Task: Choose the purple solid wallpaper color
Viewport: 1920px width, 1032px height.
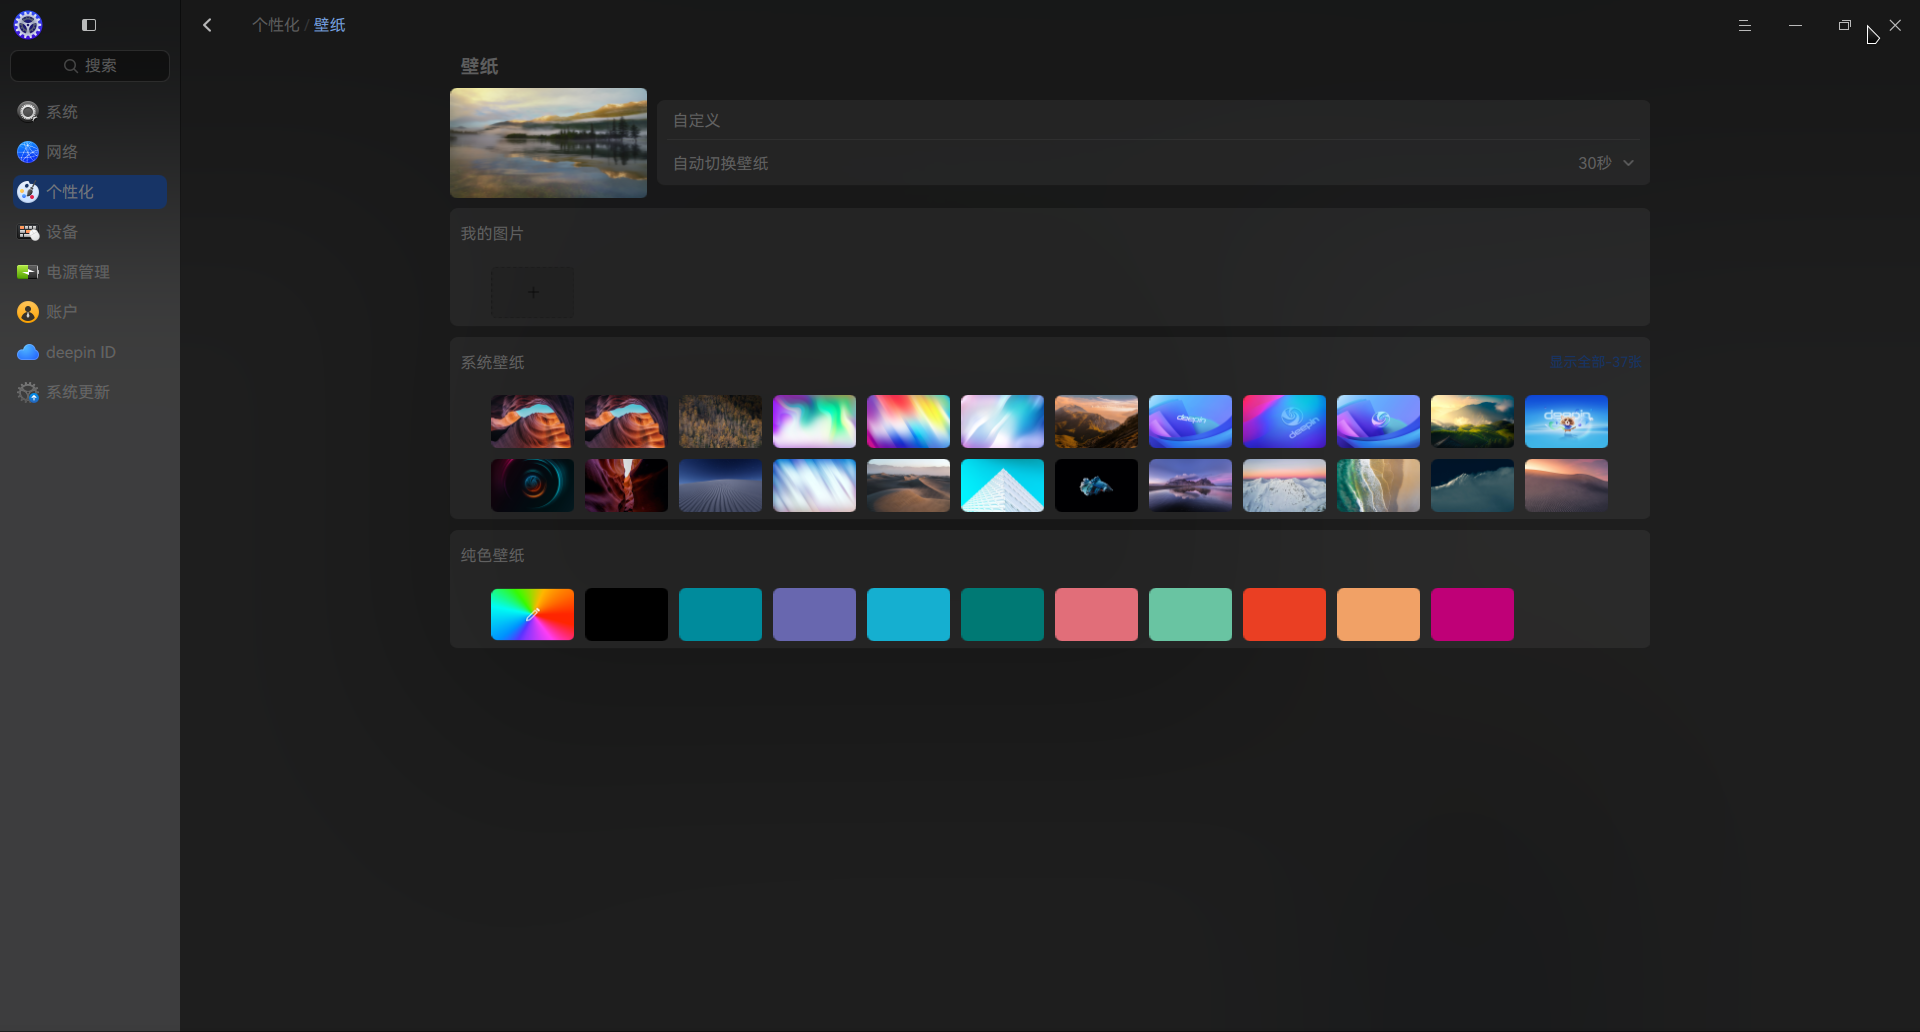Action: [x=814, y=614]
